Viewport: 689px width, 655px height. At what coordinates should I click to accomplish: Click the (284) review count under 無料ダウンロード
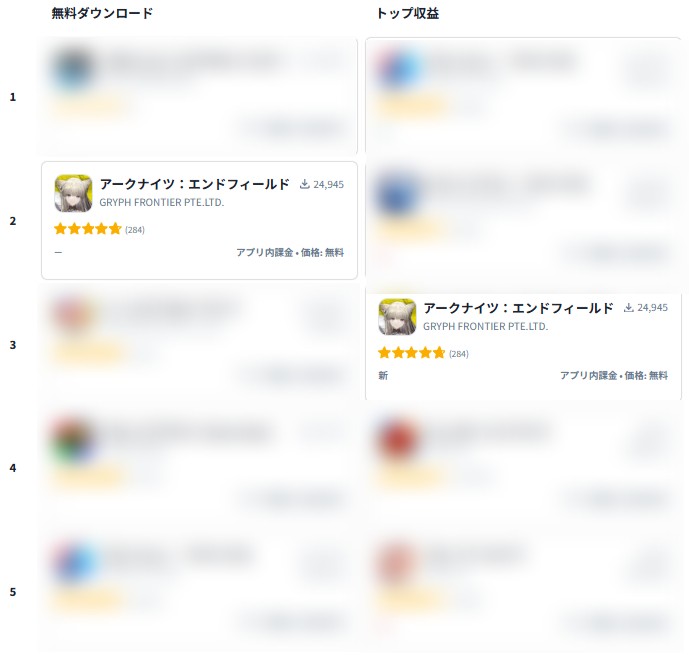tap(134, 230)
